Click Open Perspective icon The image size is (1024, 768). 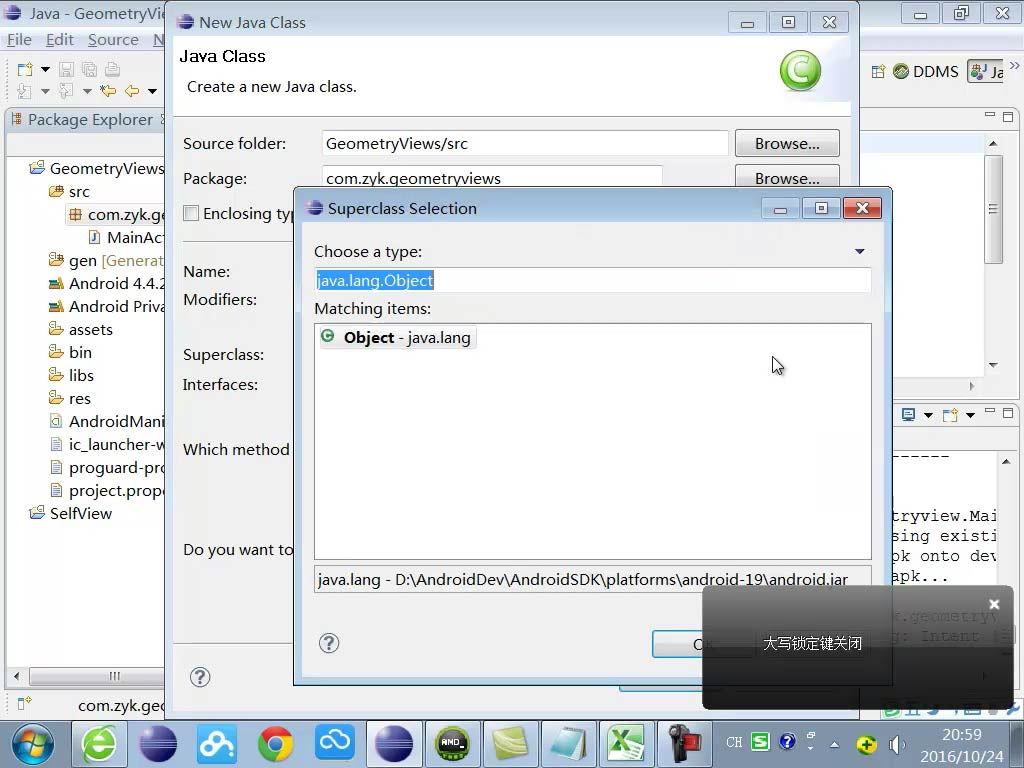click(878, 71)
